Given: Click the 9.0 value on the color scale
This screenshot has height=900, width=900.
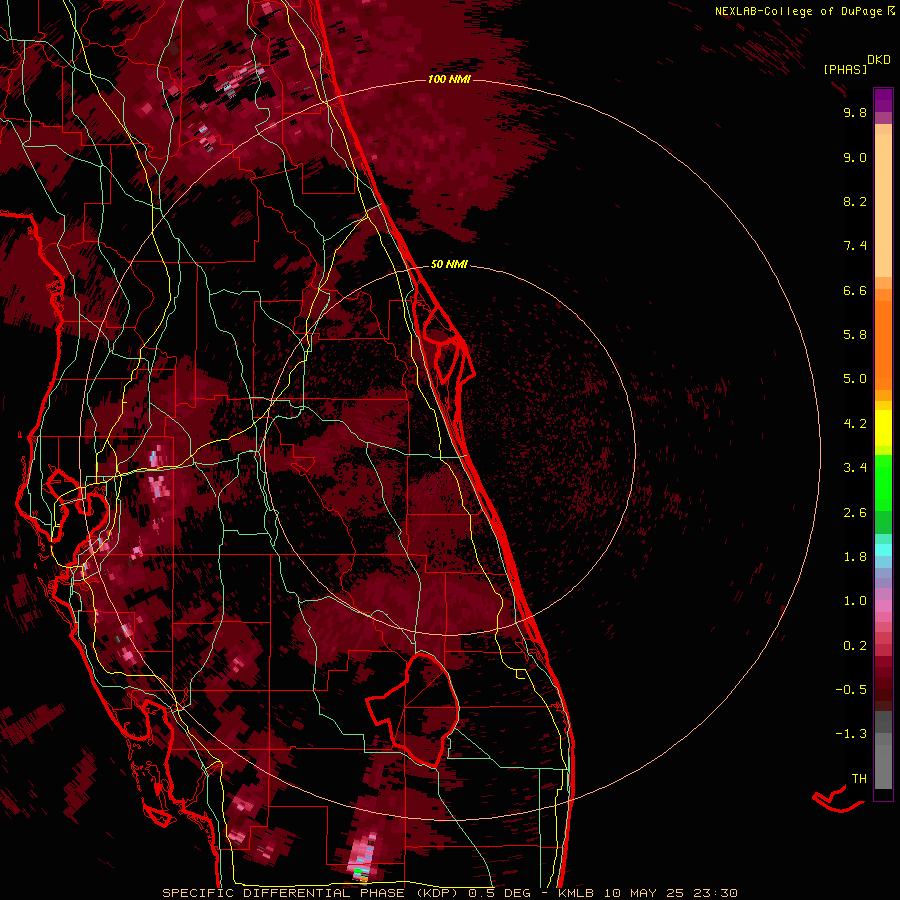Looking at the screenshot, I should (855, 158).
